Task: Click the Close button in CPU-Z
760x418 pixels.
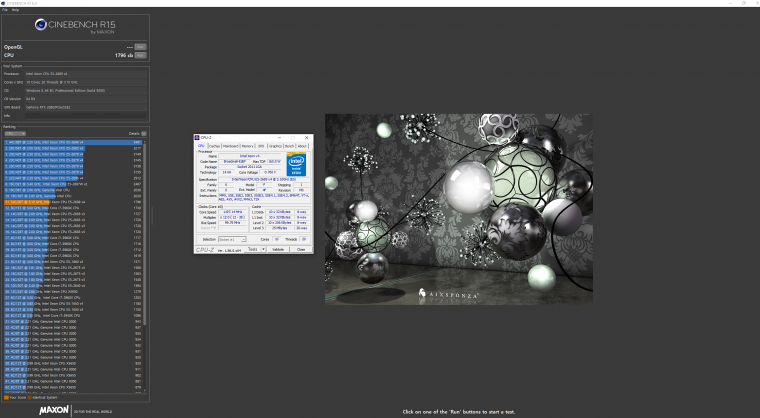Action: tap(301, 249)
